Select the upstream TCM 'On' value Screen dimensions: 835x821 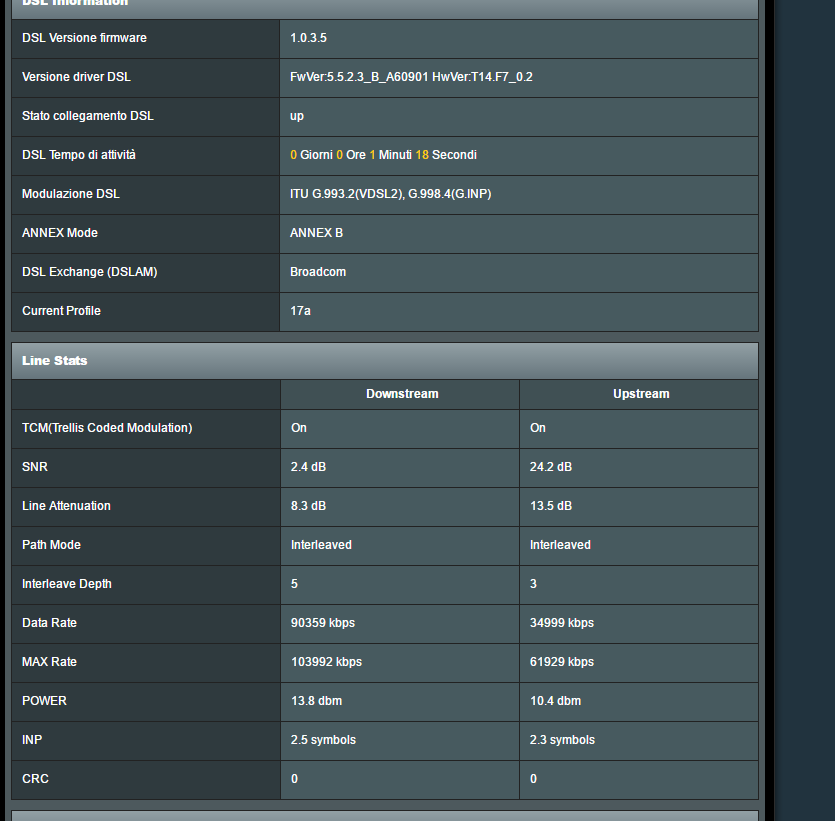(x=538, y=428)
